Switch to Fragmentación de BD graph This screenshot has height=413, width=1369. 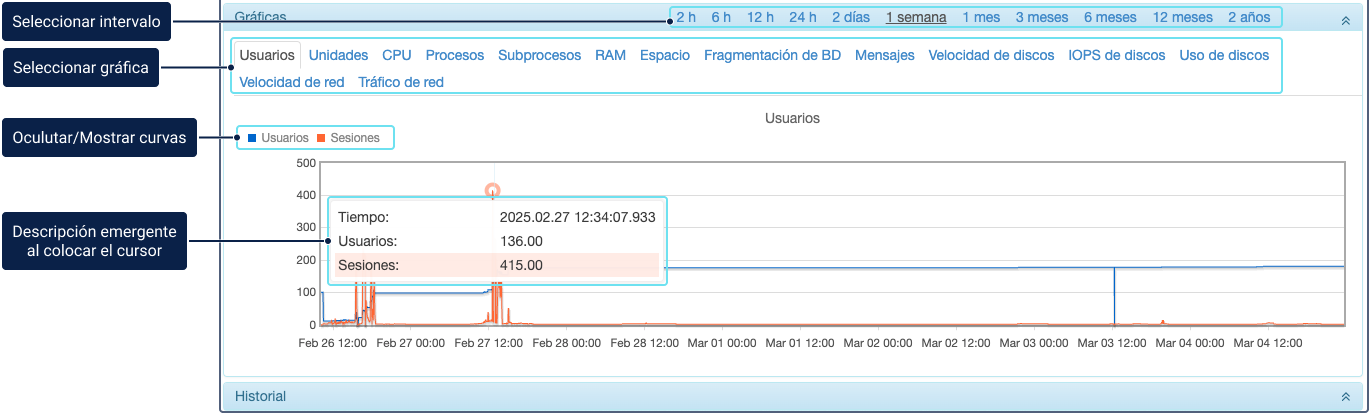tap(772, 55)
